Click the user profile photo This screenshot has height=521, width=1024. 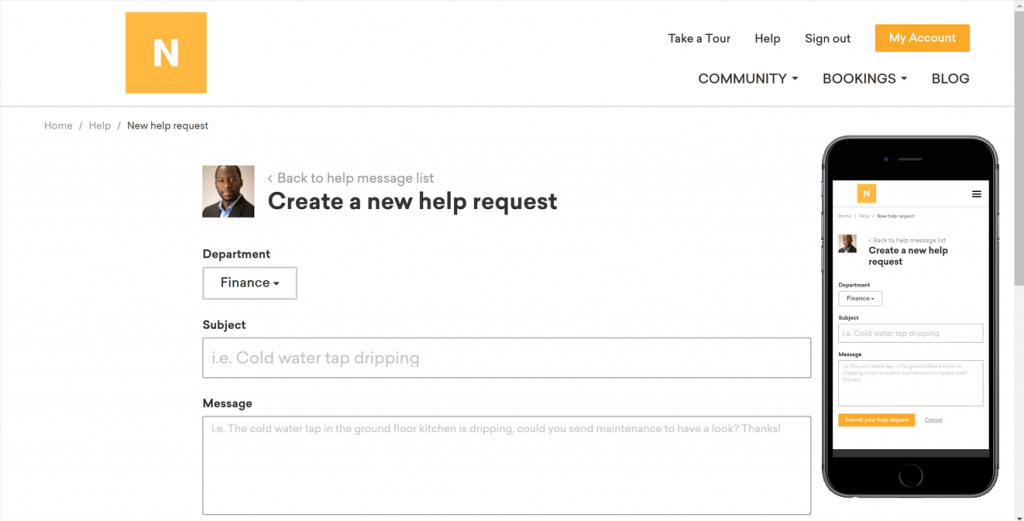click(x=228, y=191)
